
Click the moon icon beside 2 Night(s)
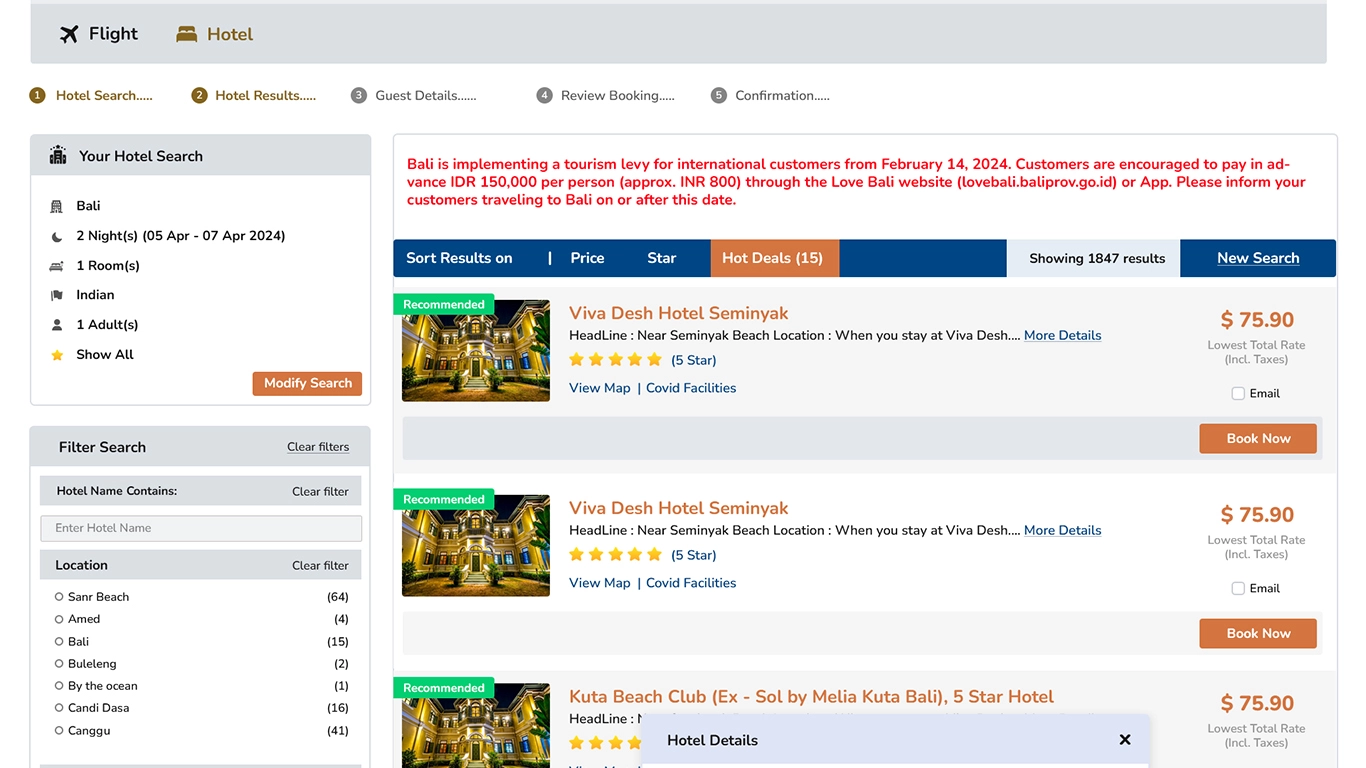(57, 237)
